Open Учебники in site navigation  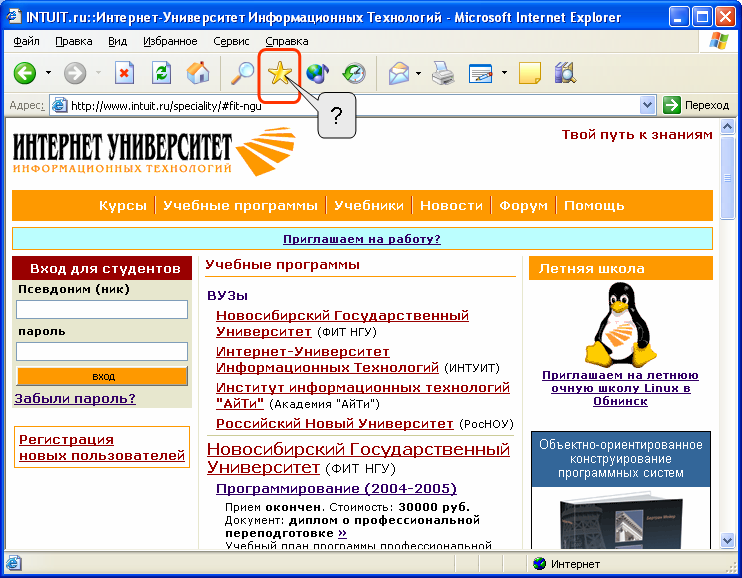[369, 206]
